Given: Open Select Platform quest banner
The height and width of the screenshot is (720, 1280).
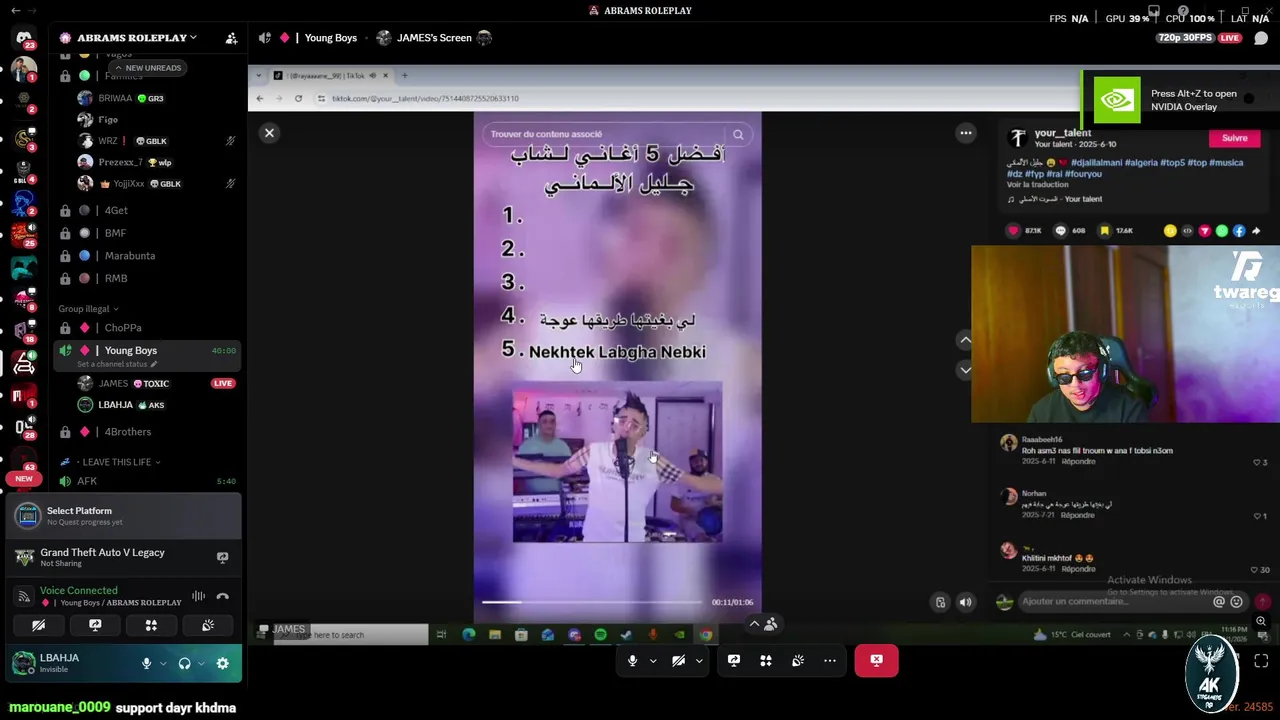Looking at the screenshot, I should [125, 515].
